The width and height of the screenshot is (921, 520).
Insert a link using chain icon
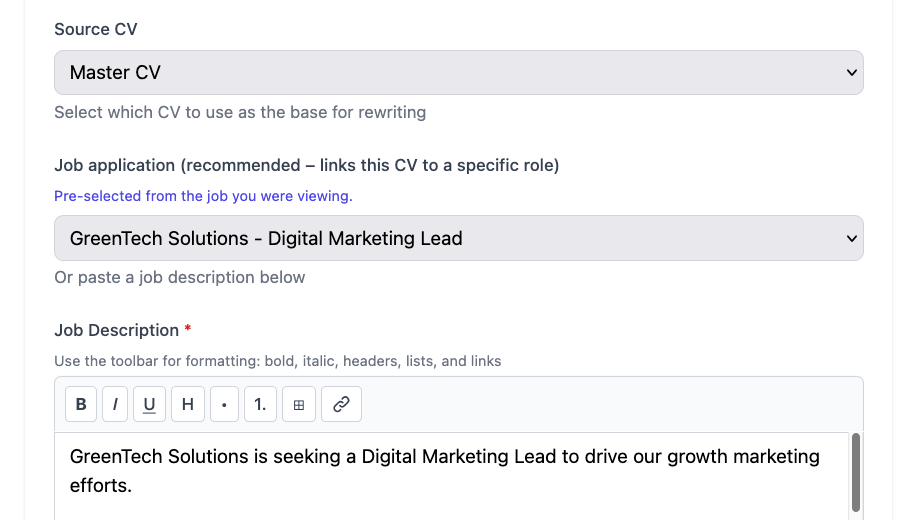pos(341,404)
